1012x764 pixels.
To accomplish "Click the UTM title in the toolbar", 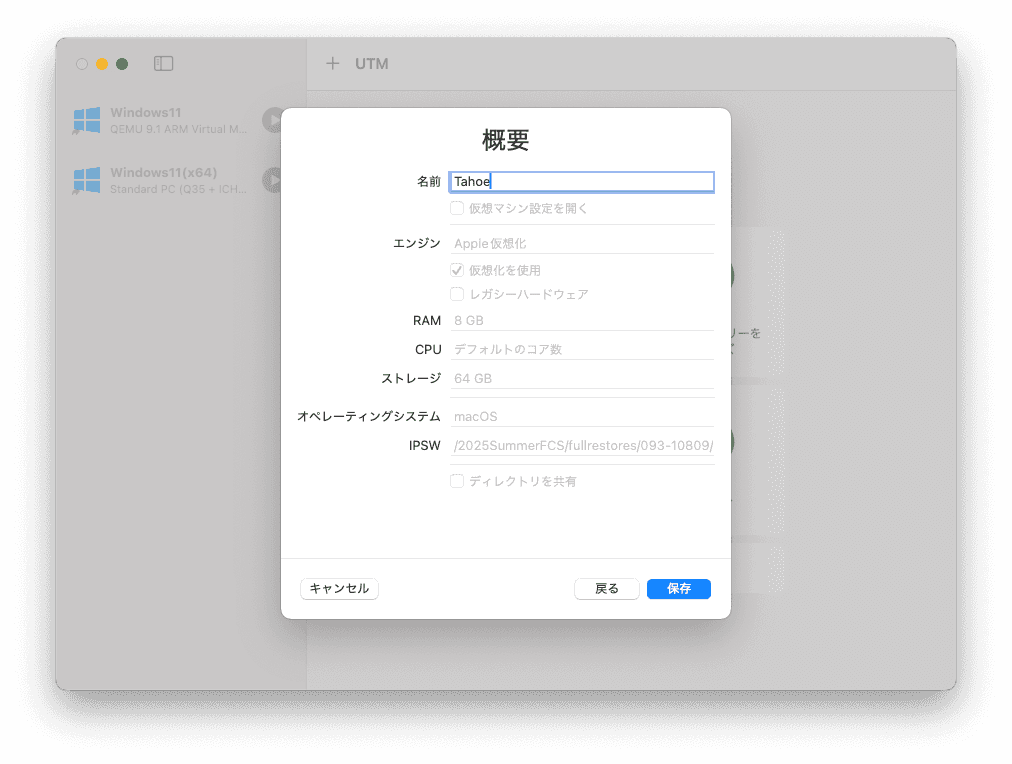I will click(372, 64).
